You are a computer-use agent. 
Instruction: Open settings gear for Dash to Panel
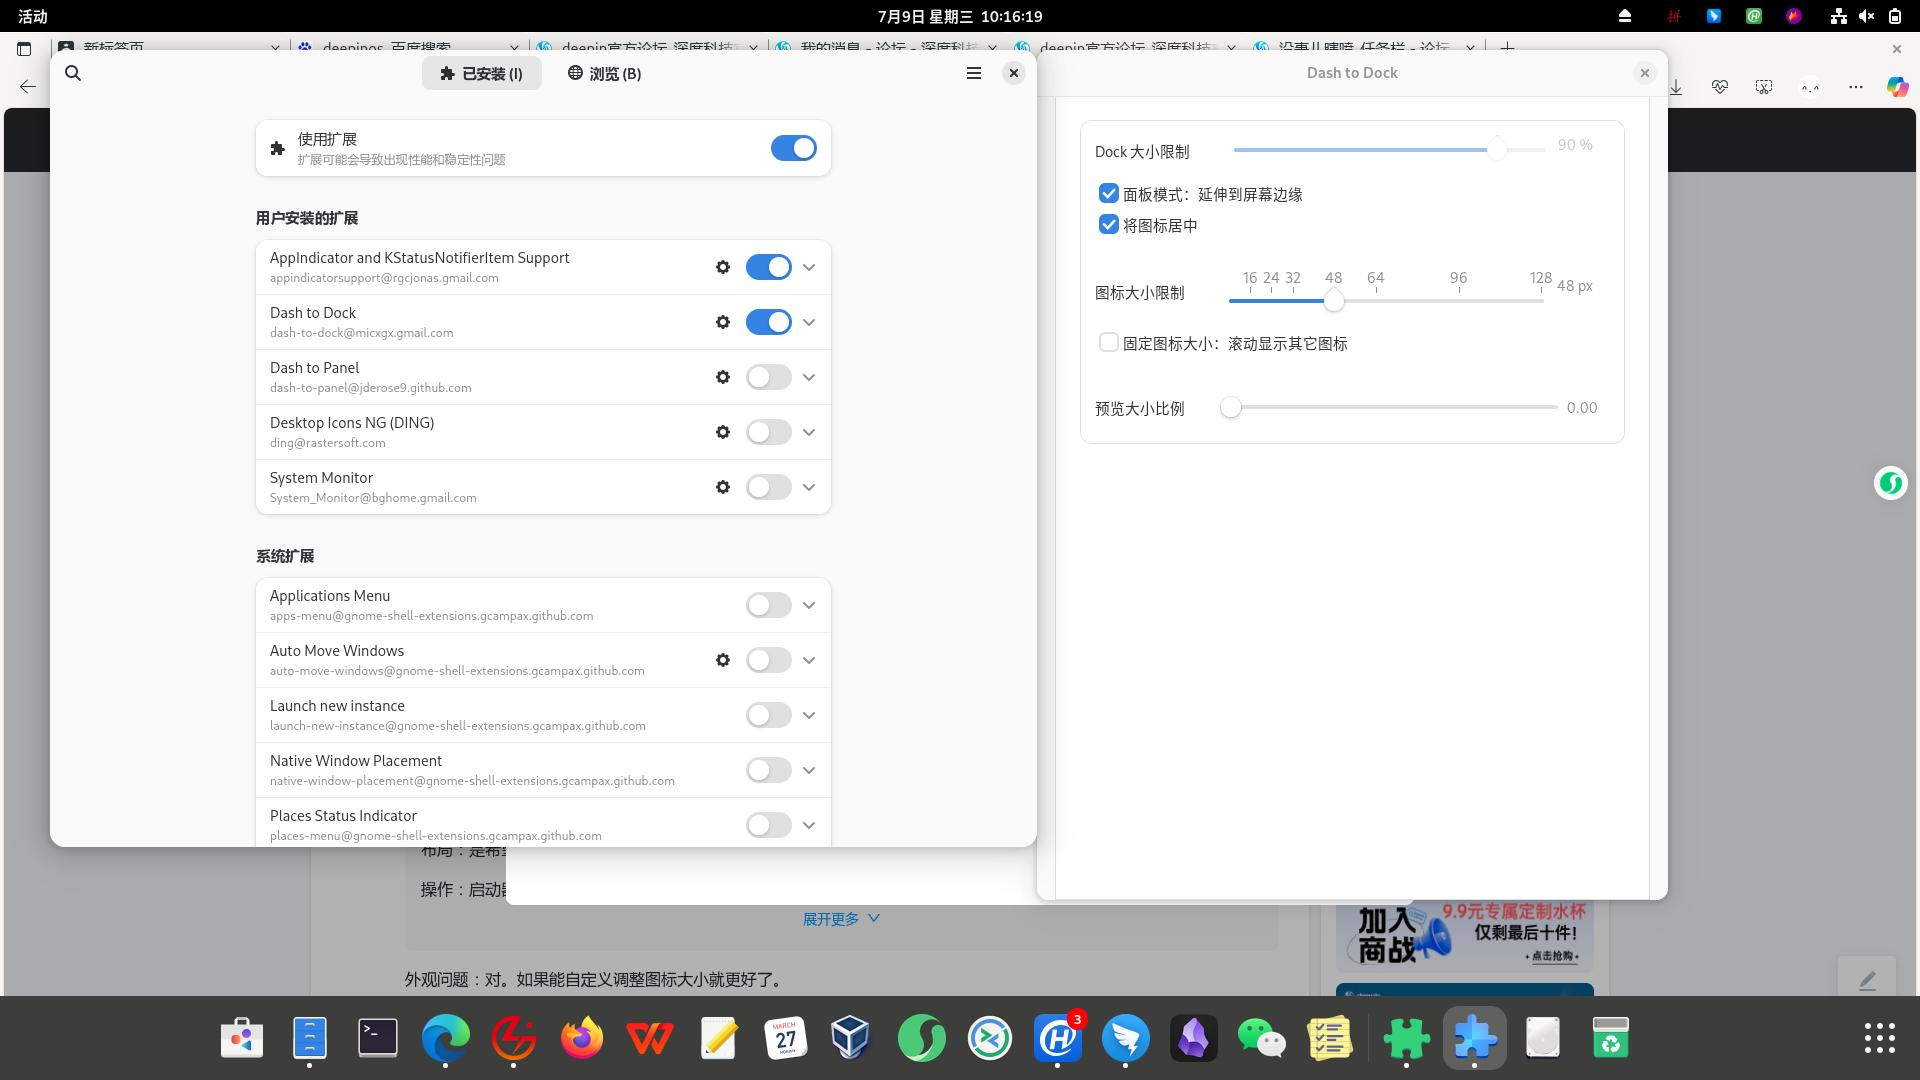click(723, 377)
